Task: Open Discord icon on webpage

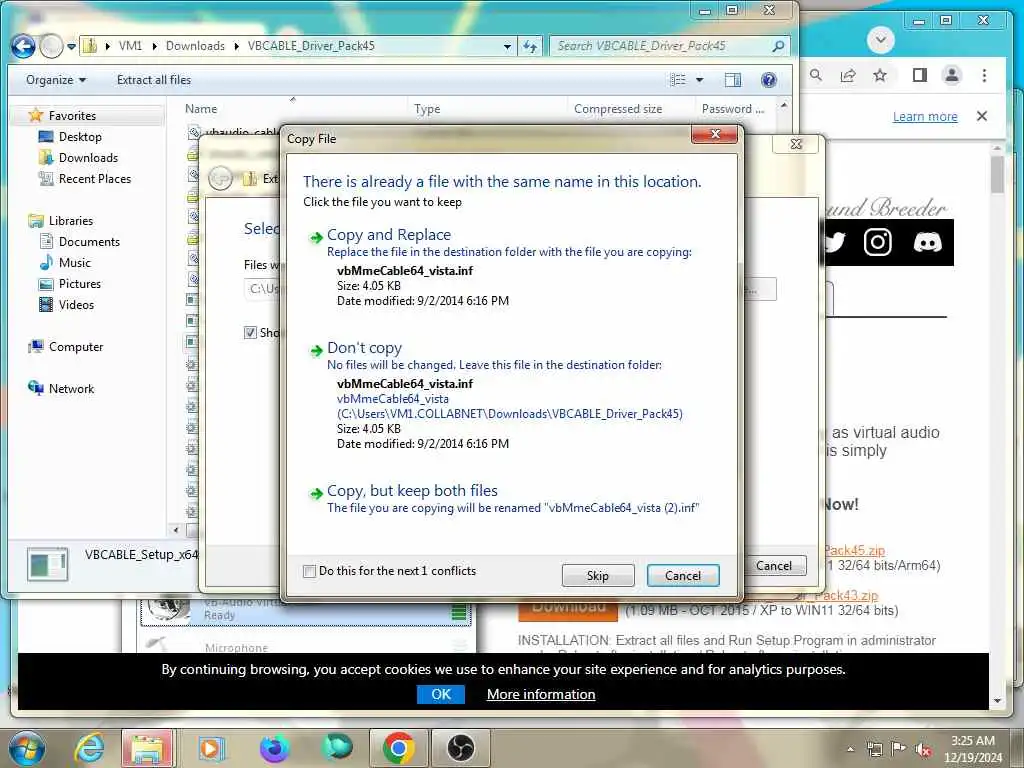Action: pyautogui.click(x=927, y=242)
